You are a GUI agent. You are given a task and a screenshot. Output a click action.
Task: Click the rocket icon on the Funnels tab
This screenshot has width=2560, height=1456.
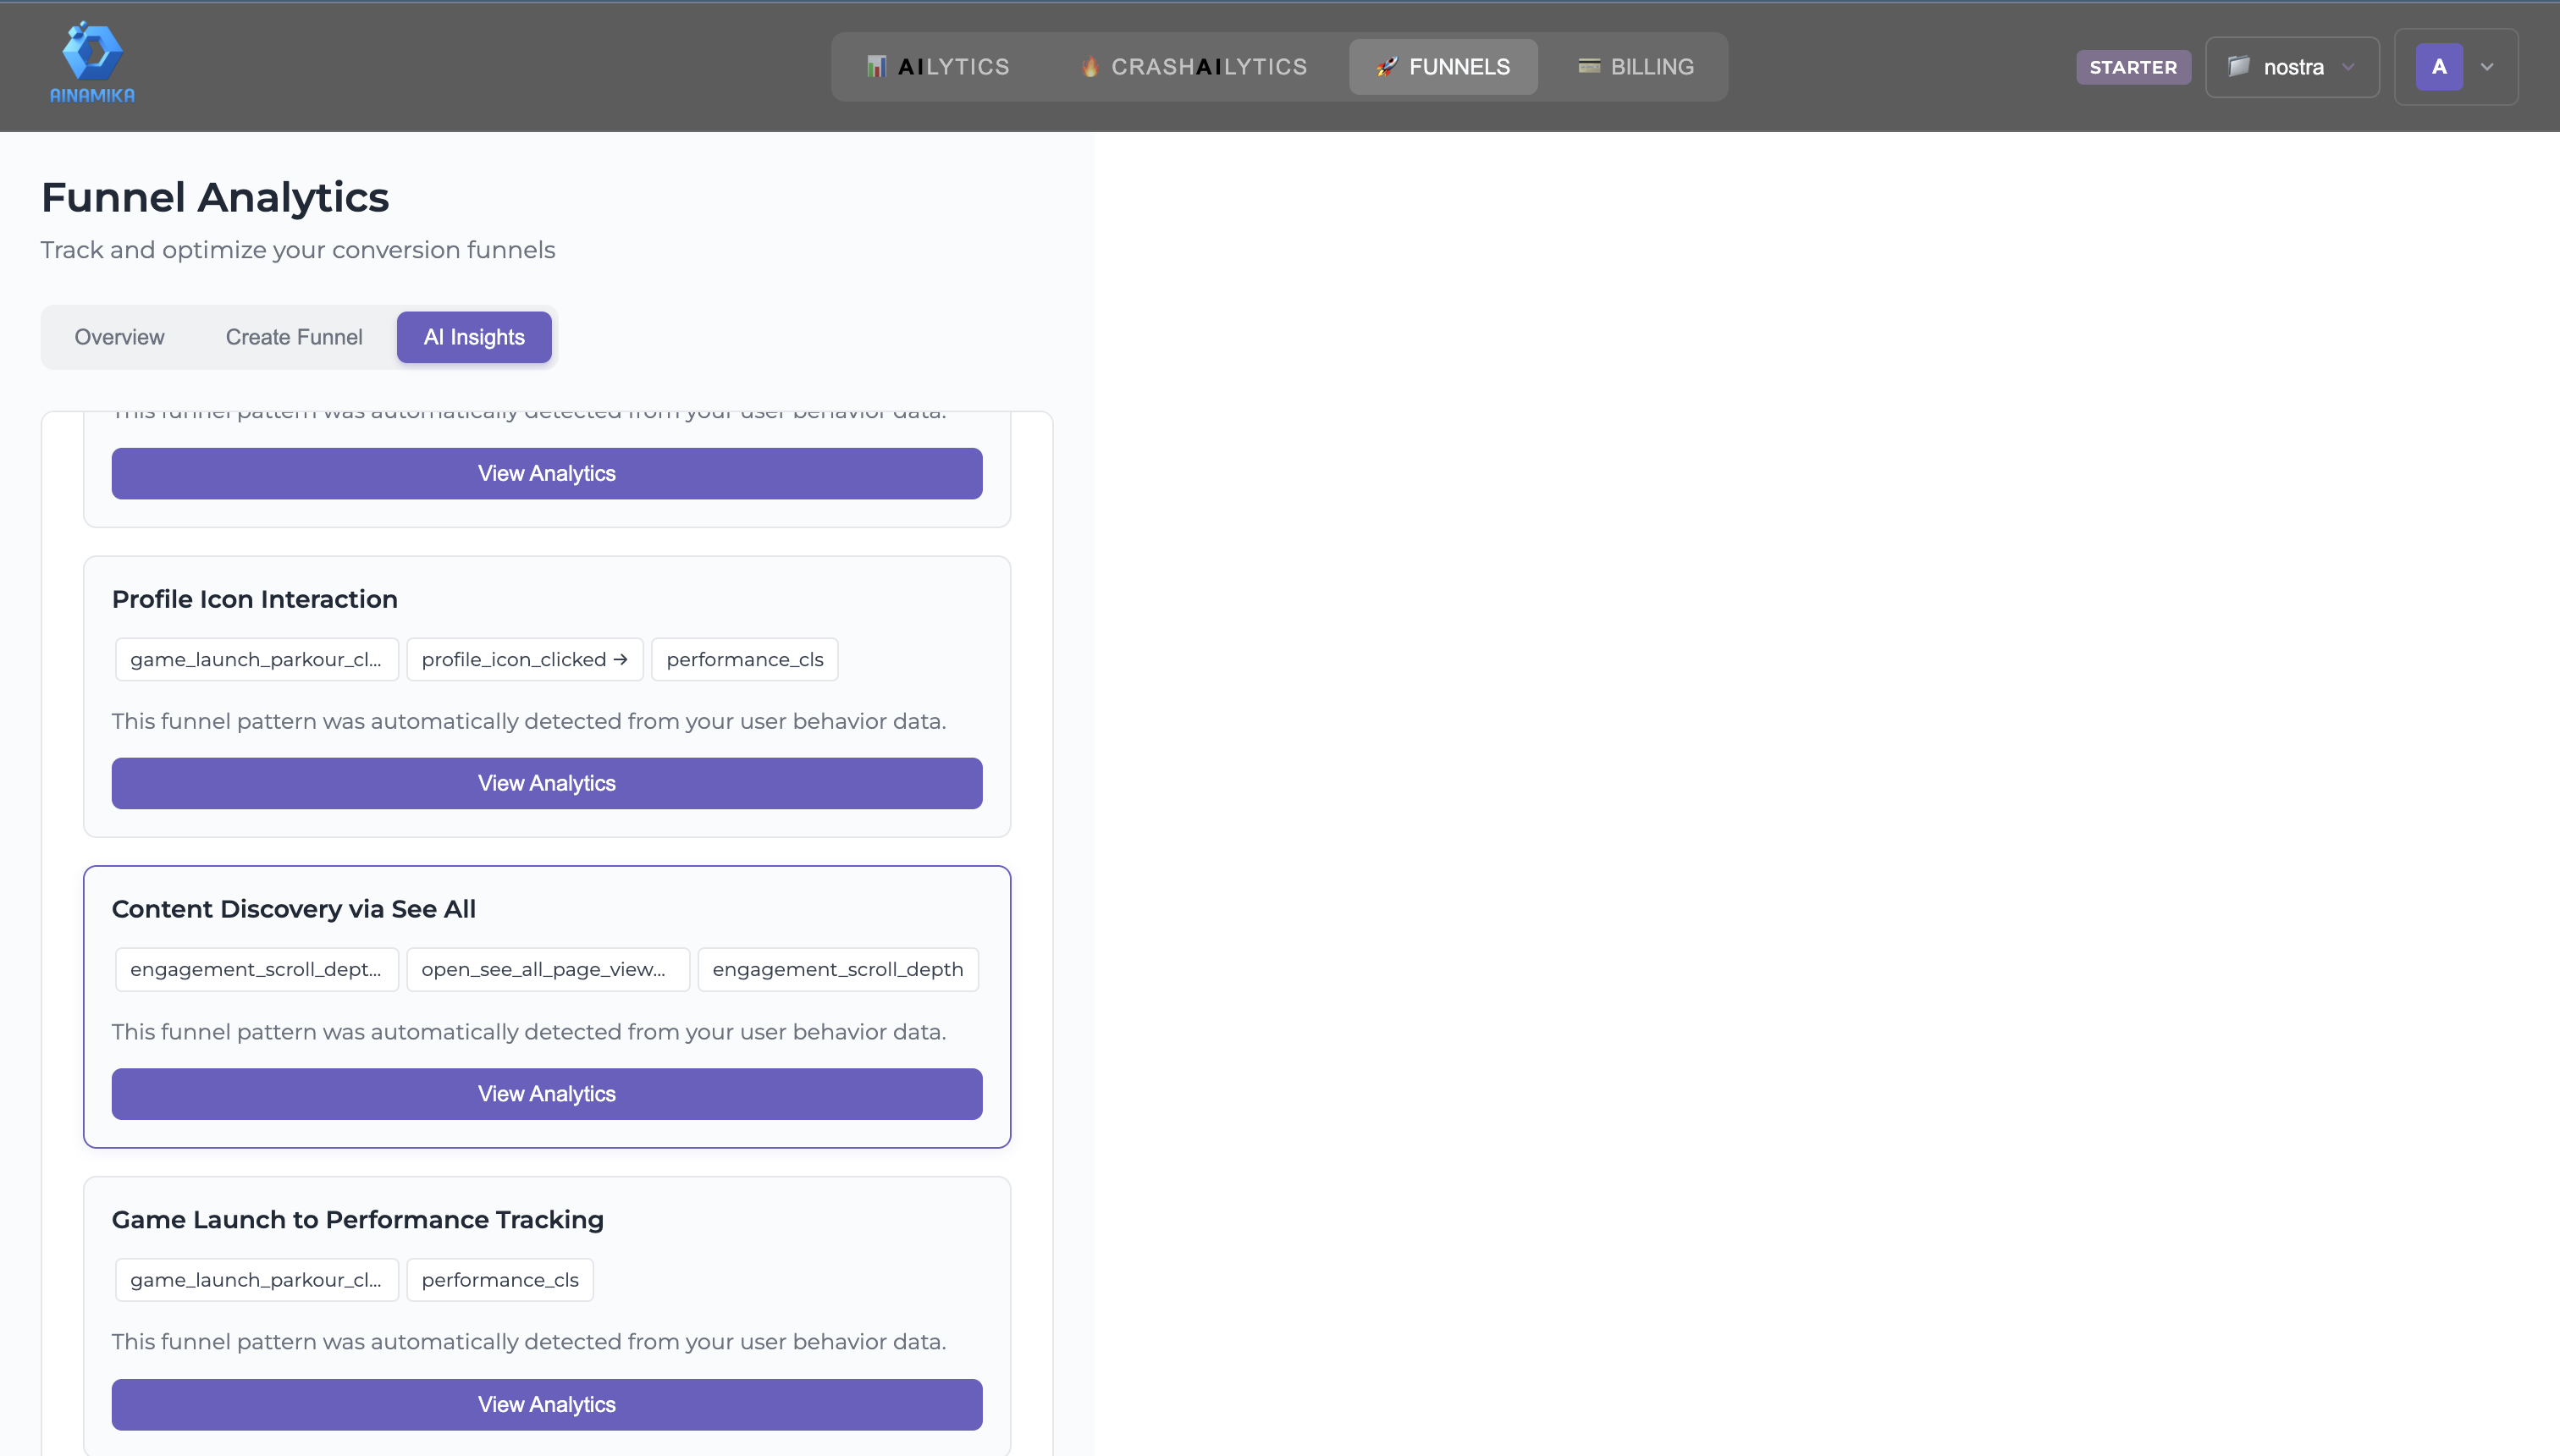(x=1386, y=66)
